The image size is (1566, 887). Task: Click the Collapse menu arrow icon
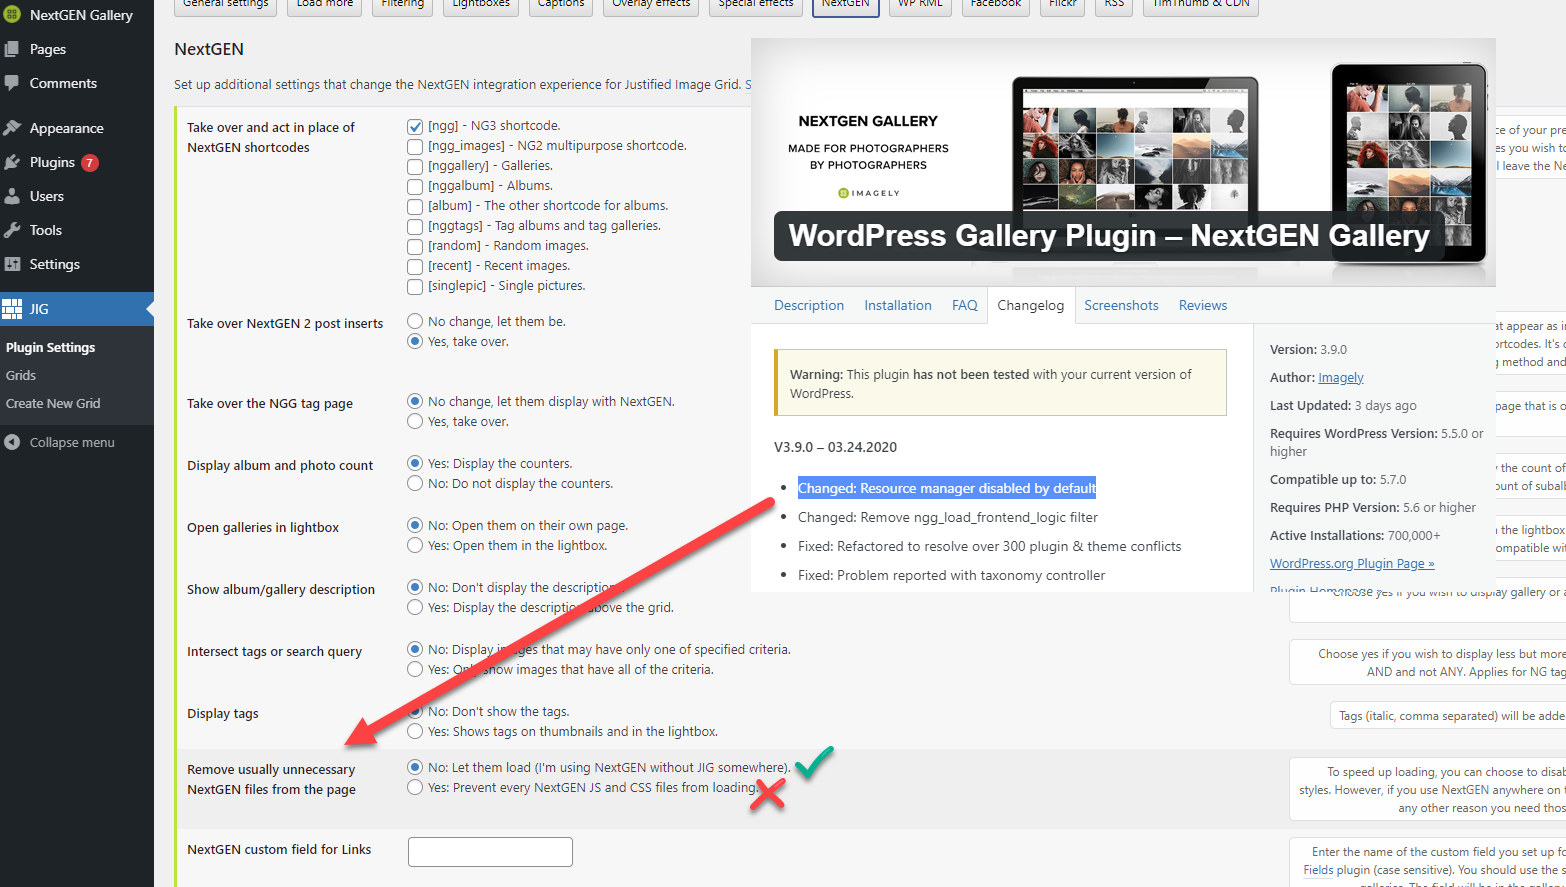[12, 442]
